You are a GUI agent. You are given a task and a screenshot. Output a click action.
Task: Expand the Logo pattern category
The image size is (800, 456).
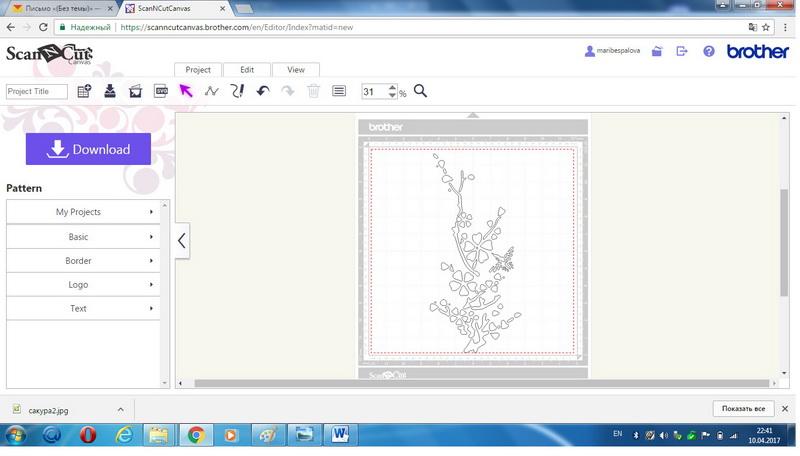point(83,285)
